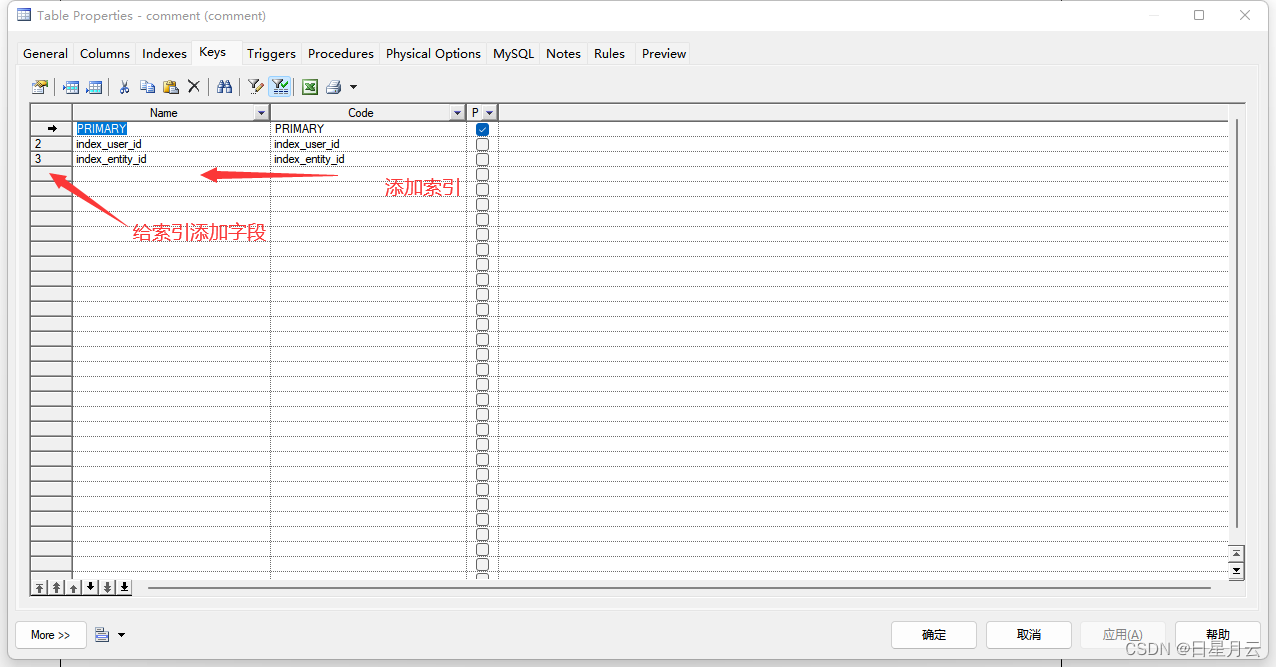
Task: Open help with the 帮助 button
Action: click(1217, 635)
